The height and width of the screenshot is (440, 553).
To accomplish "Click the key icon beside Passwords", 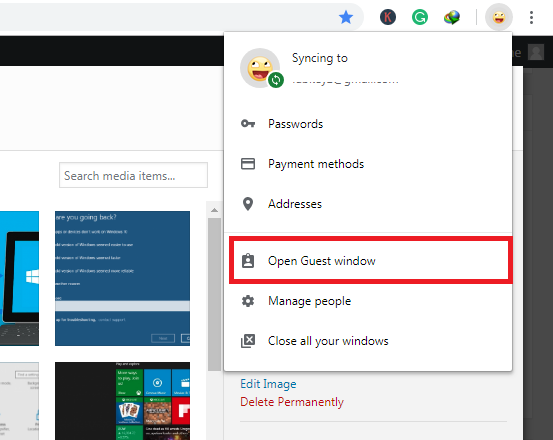I will (x=248, y=124).
